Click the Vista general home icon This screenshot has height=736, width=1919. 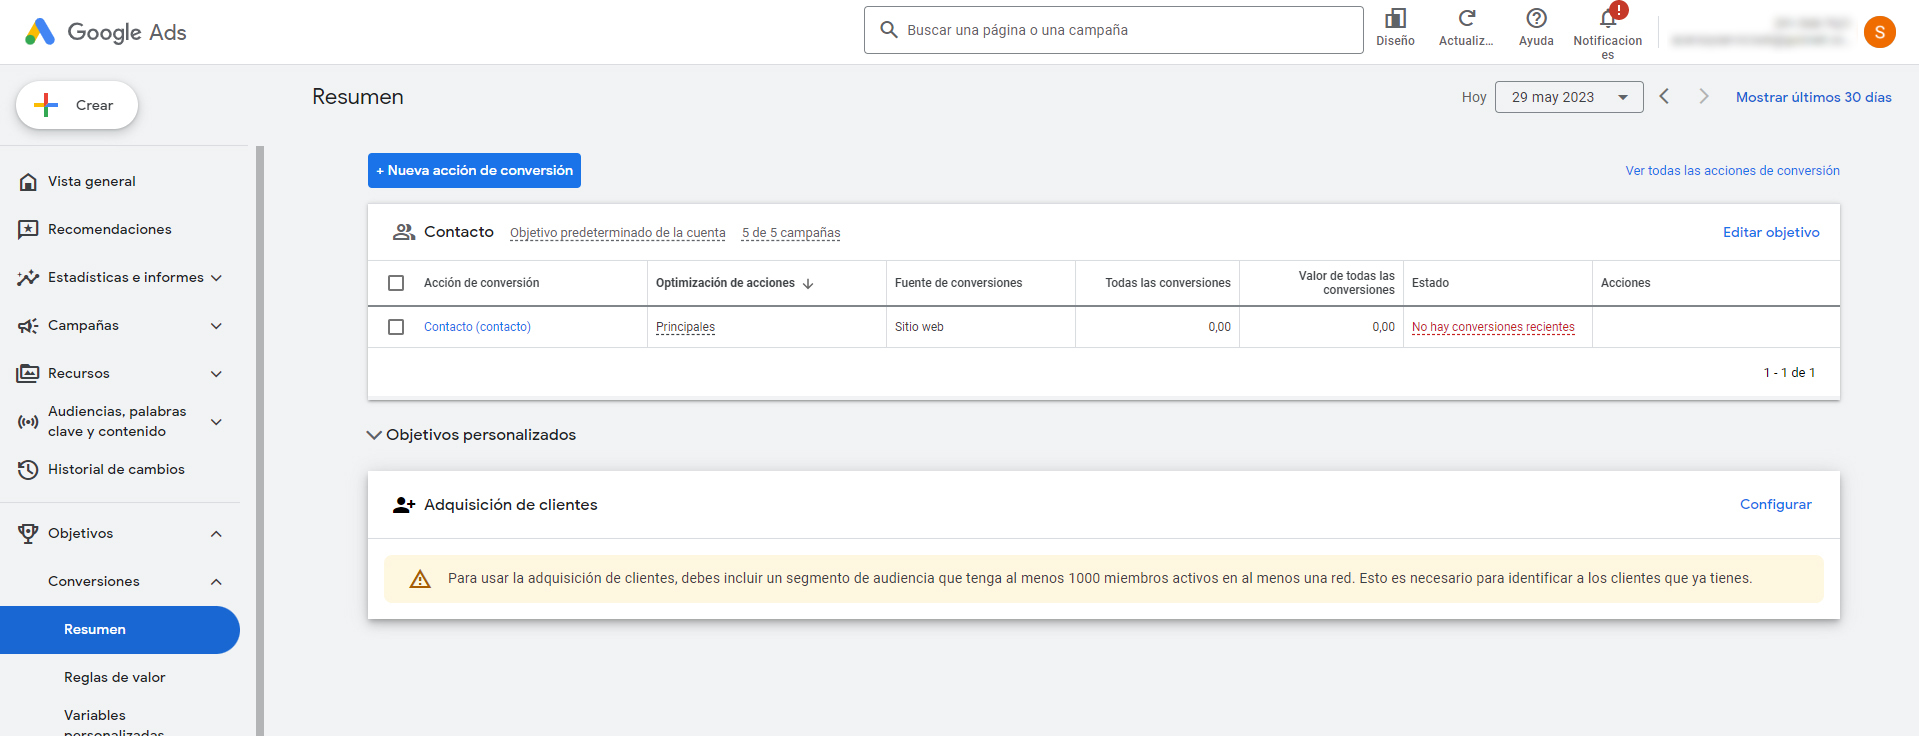point(28,182)
